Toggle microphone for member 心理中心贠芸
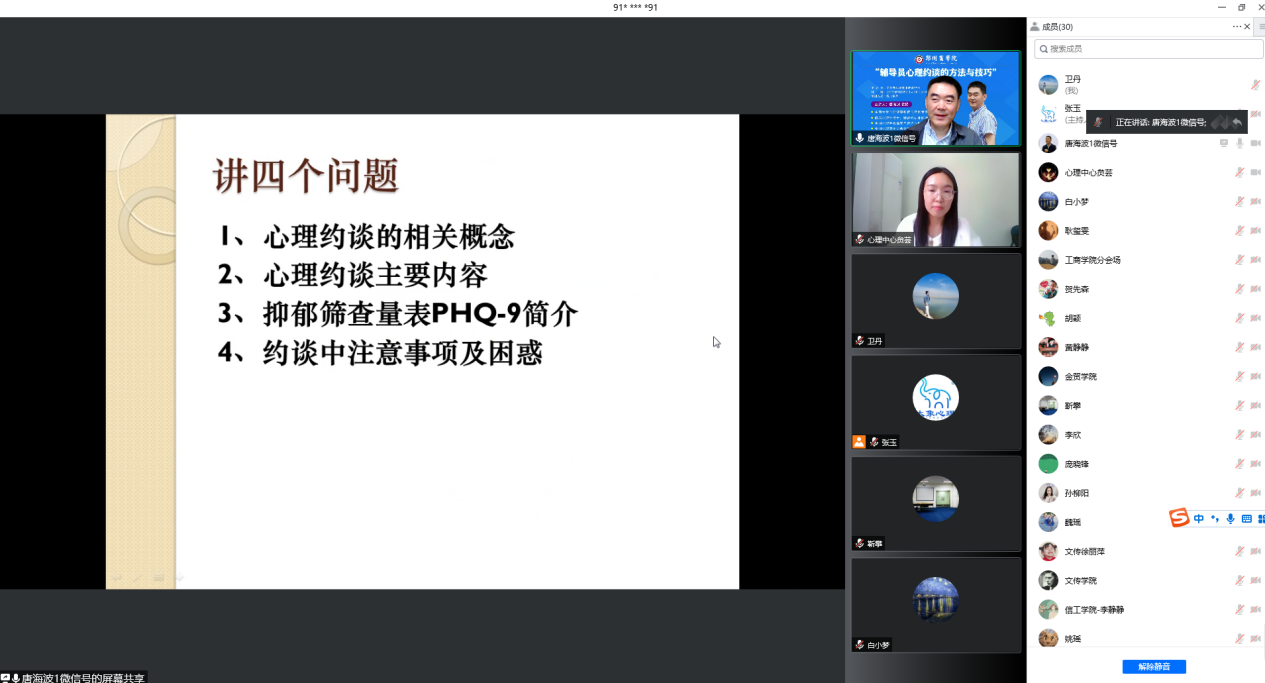The image size is (1265, 683). (1240, 172)
